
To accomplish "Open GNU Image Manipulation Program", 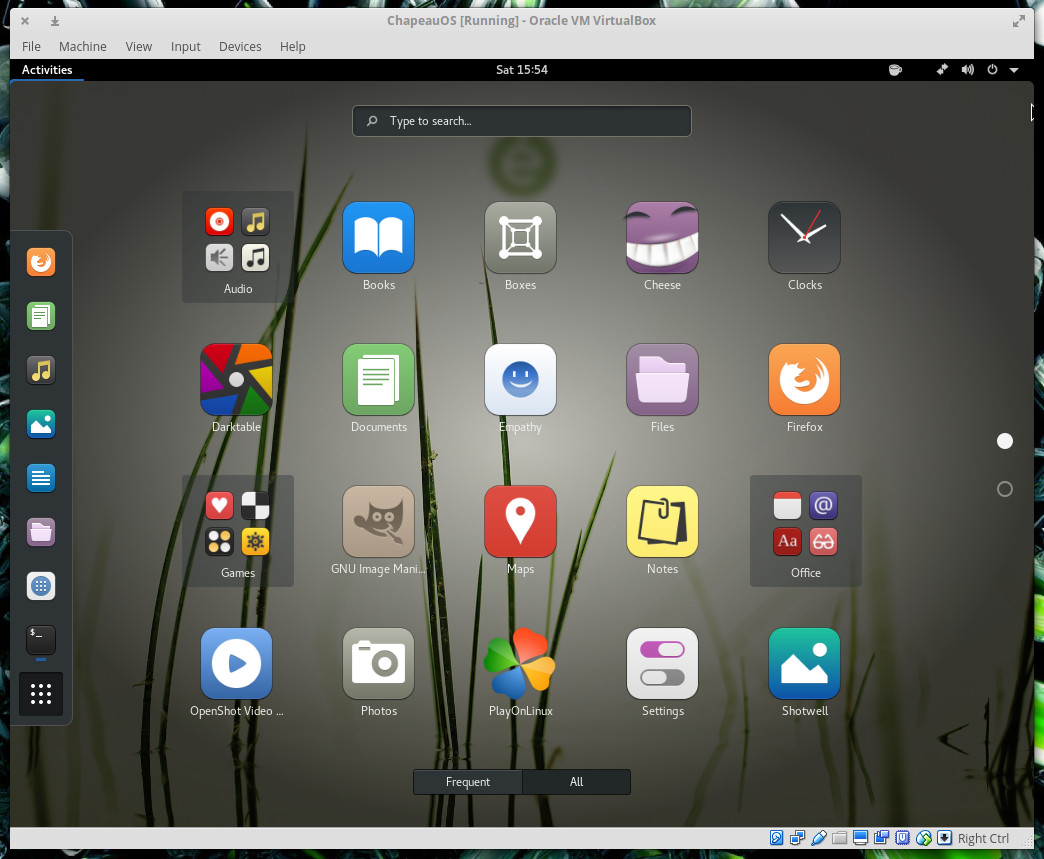I will 378,521.
